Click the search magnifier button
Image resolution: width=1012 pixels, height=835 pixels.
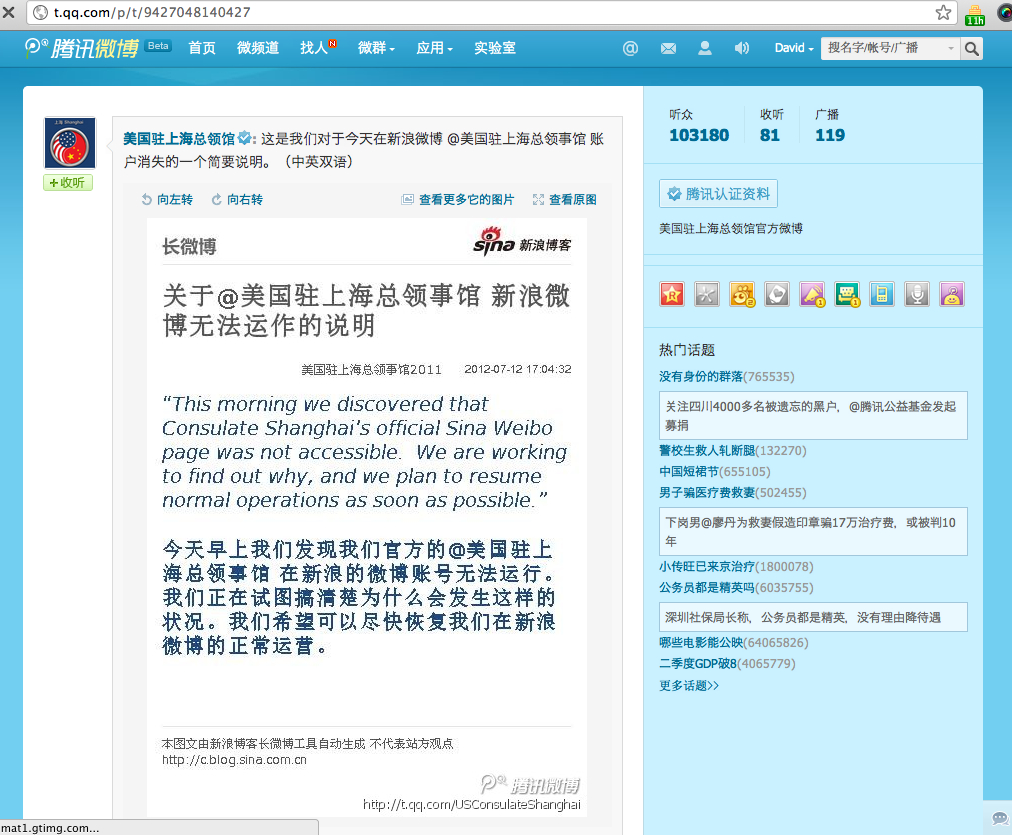coord(971,48)
